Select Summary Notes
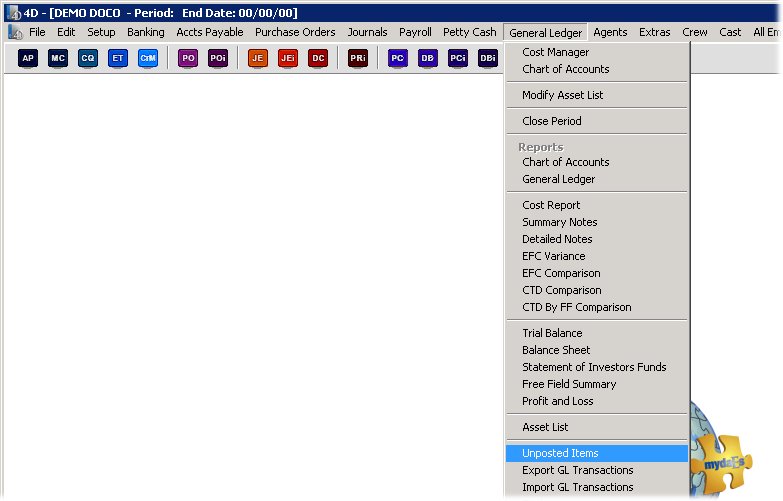783x501 pixels. tap(597, 222)
